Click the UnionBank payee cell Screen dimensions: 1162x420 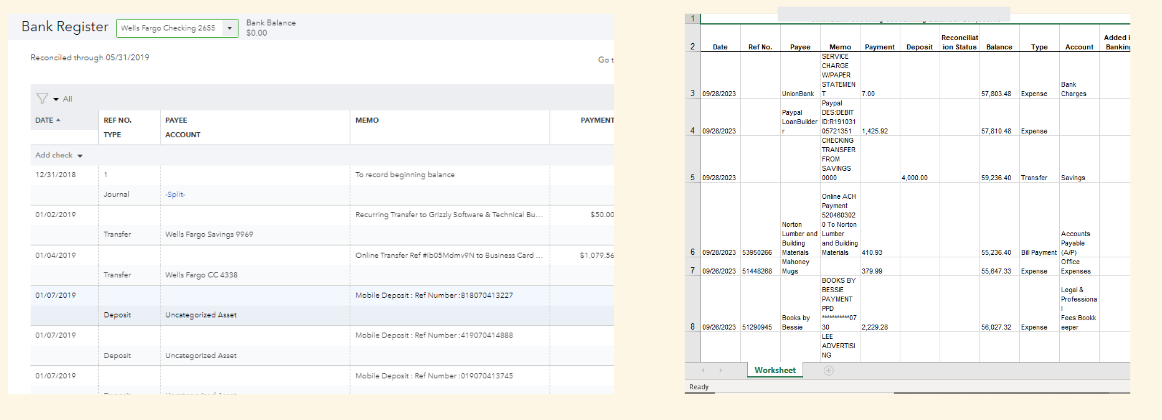pos(798,93)
